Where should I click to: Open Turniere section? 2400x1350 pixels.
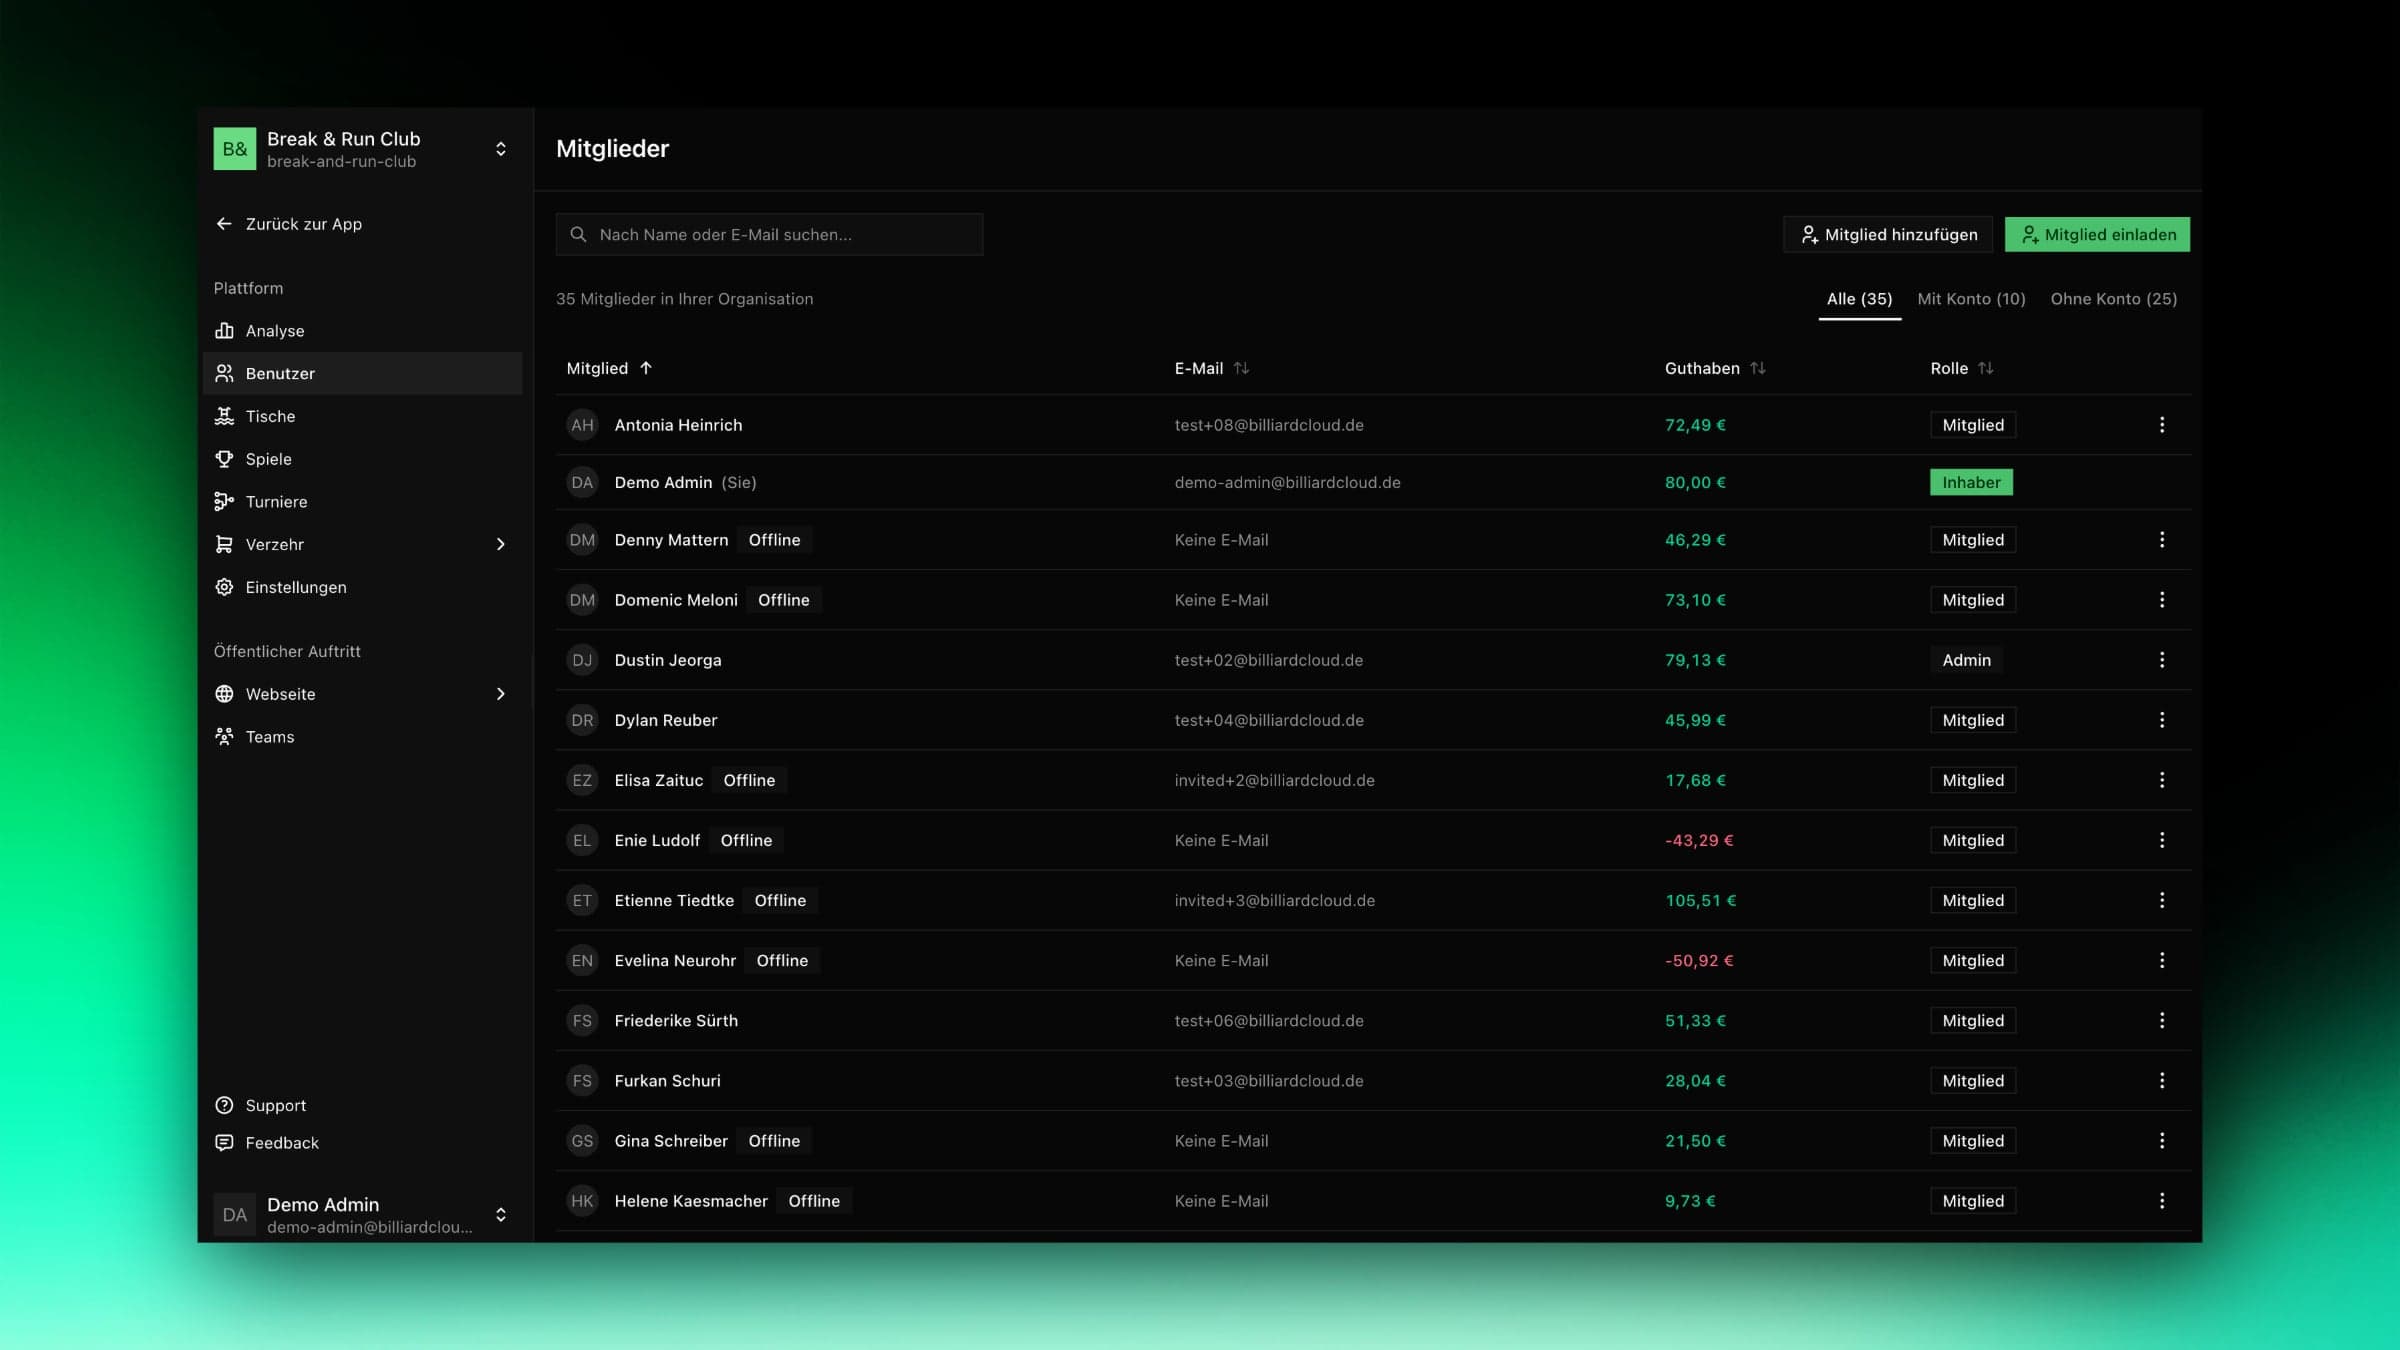pyautogui.click(x=362, y=502)
